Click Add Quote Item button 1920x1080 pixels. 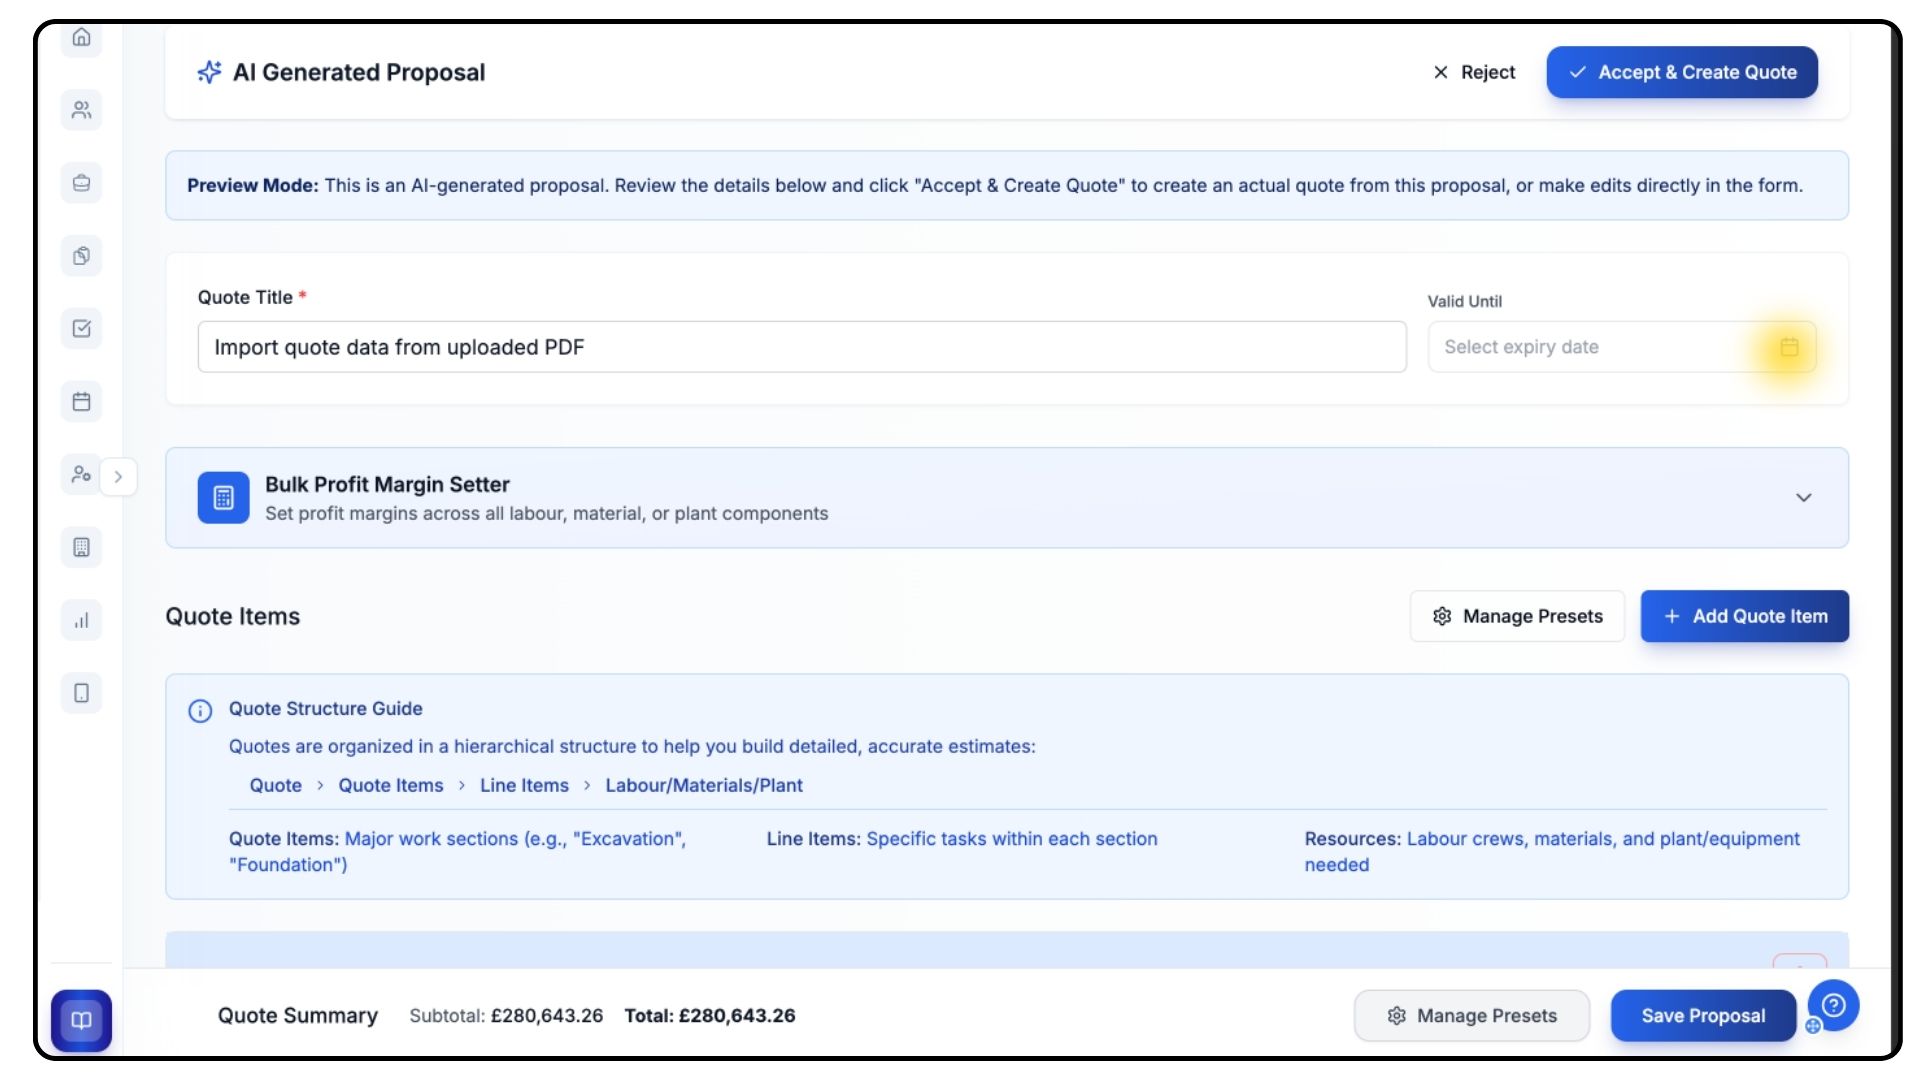tap(1744, 616)
